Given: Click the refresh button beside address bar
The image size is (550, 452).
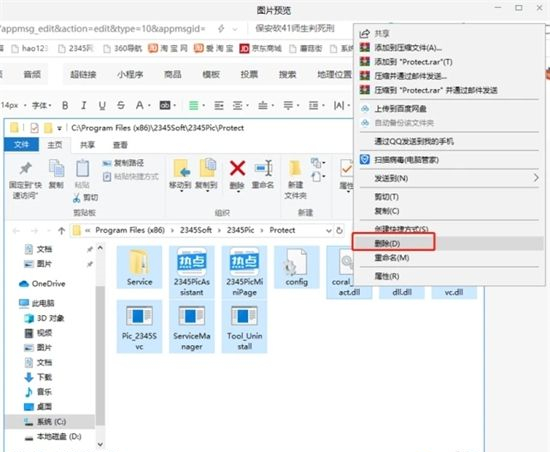Looking at the screenshot, I should (339, 230).
